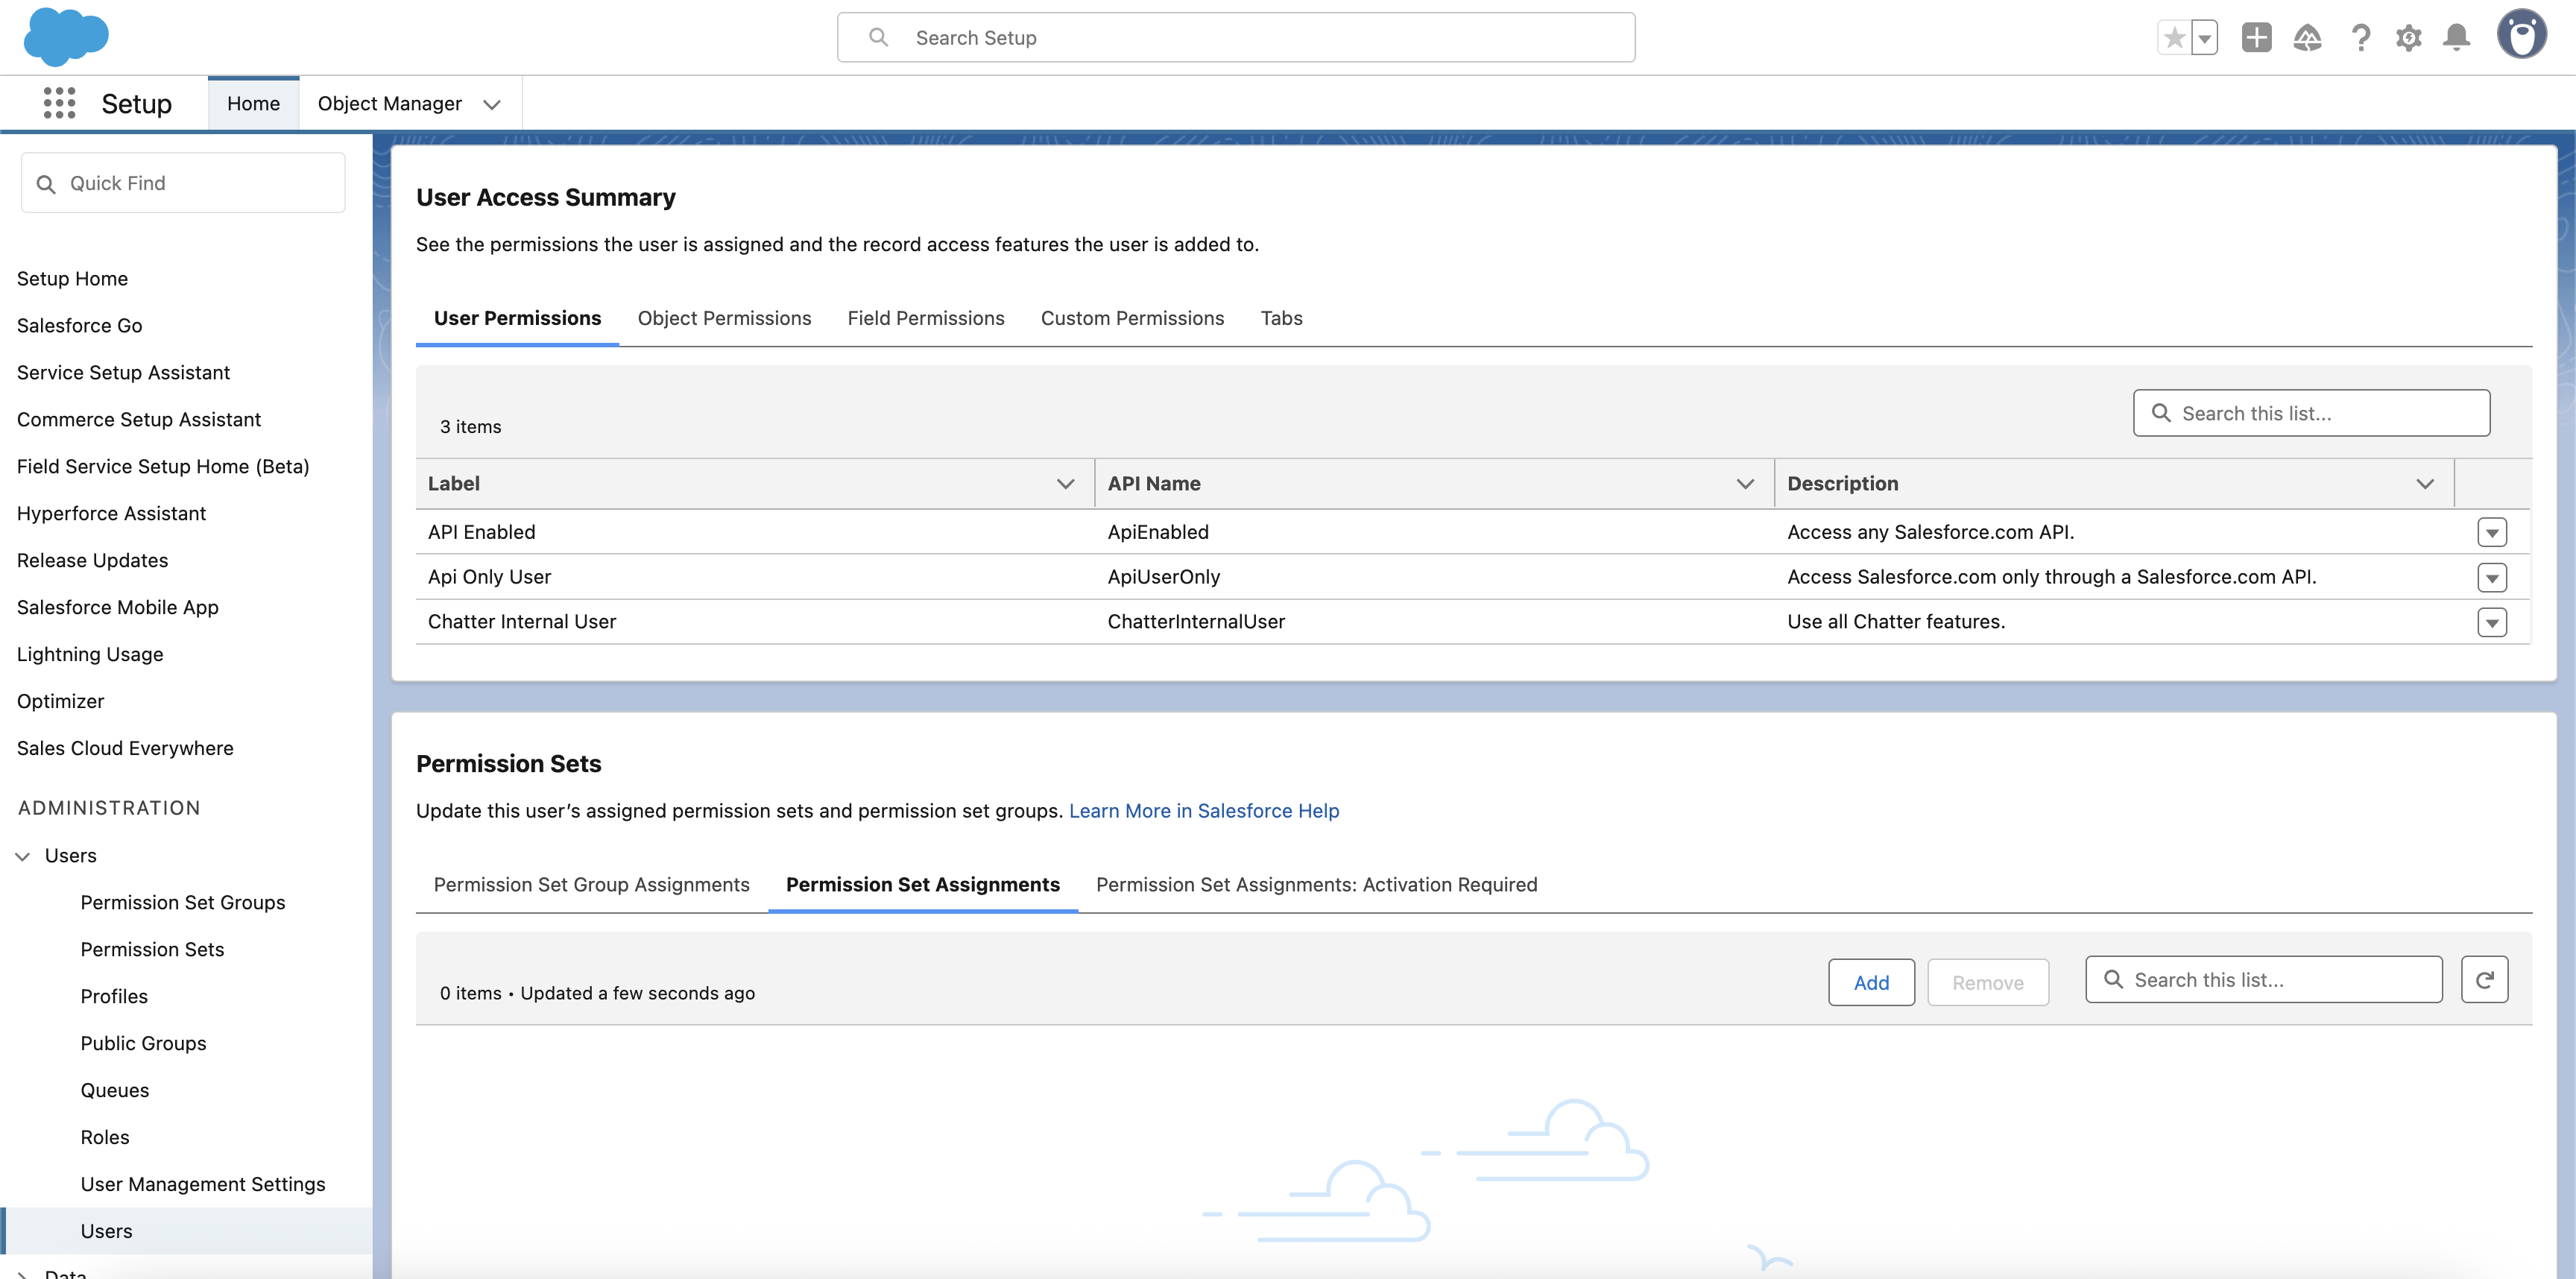
Task: Open the App Launcher waffle icon
Action: point(60,103)
